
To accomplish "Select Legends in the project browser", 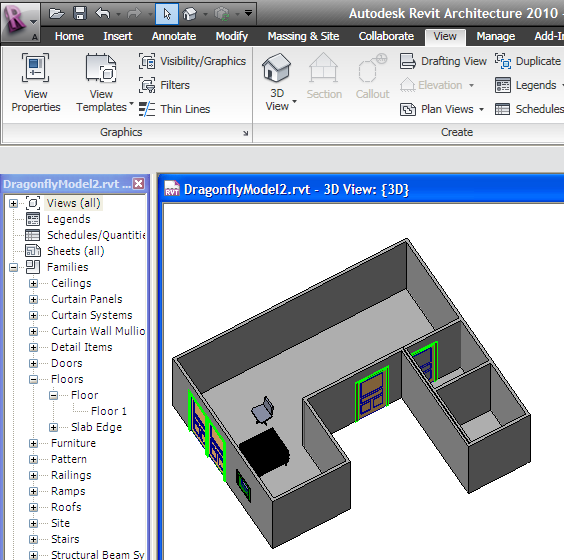I will pyautogui.click(x=68, y=219).
